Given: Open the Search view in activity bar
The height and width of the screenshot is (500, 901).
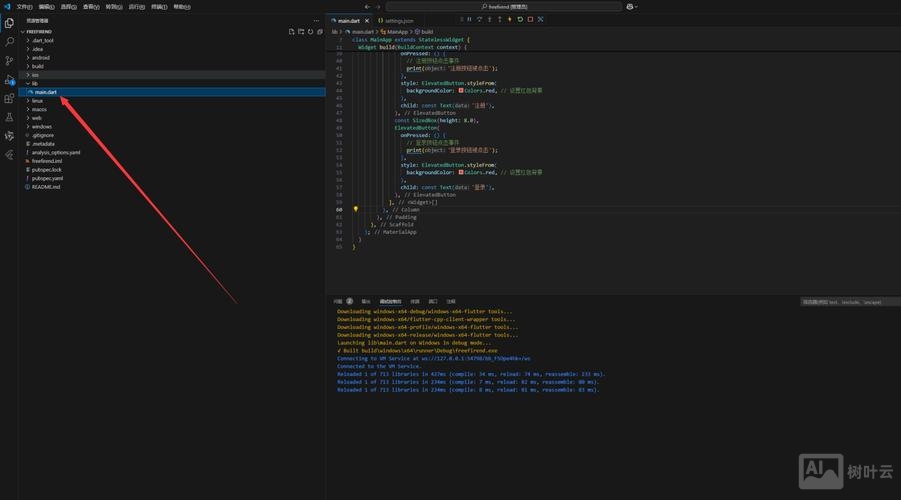Looking at the screenshot, I should tap(9, 42).
